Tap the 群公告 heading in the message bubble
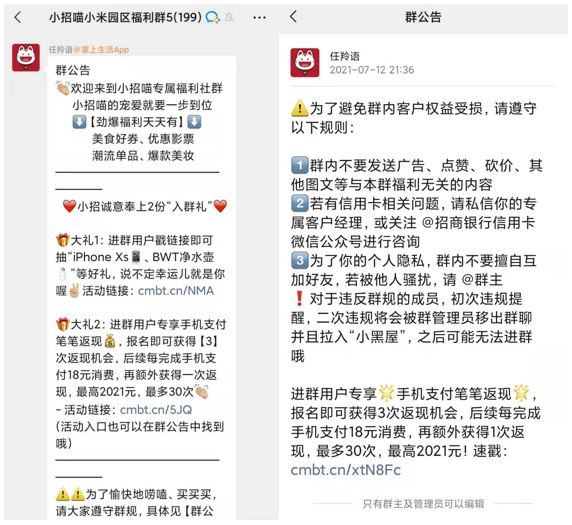Viewport: 572px width, 525px height. (x=73, y=70)
